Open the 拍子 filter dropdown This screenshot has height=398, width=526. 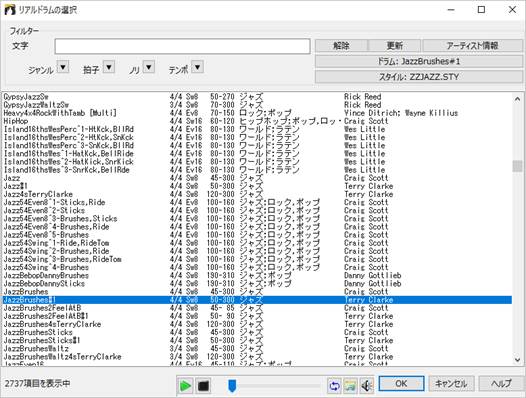pos(109,67)
